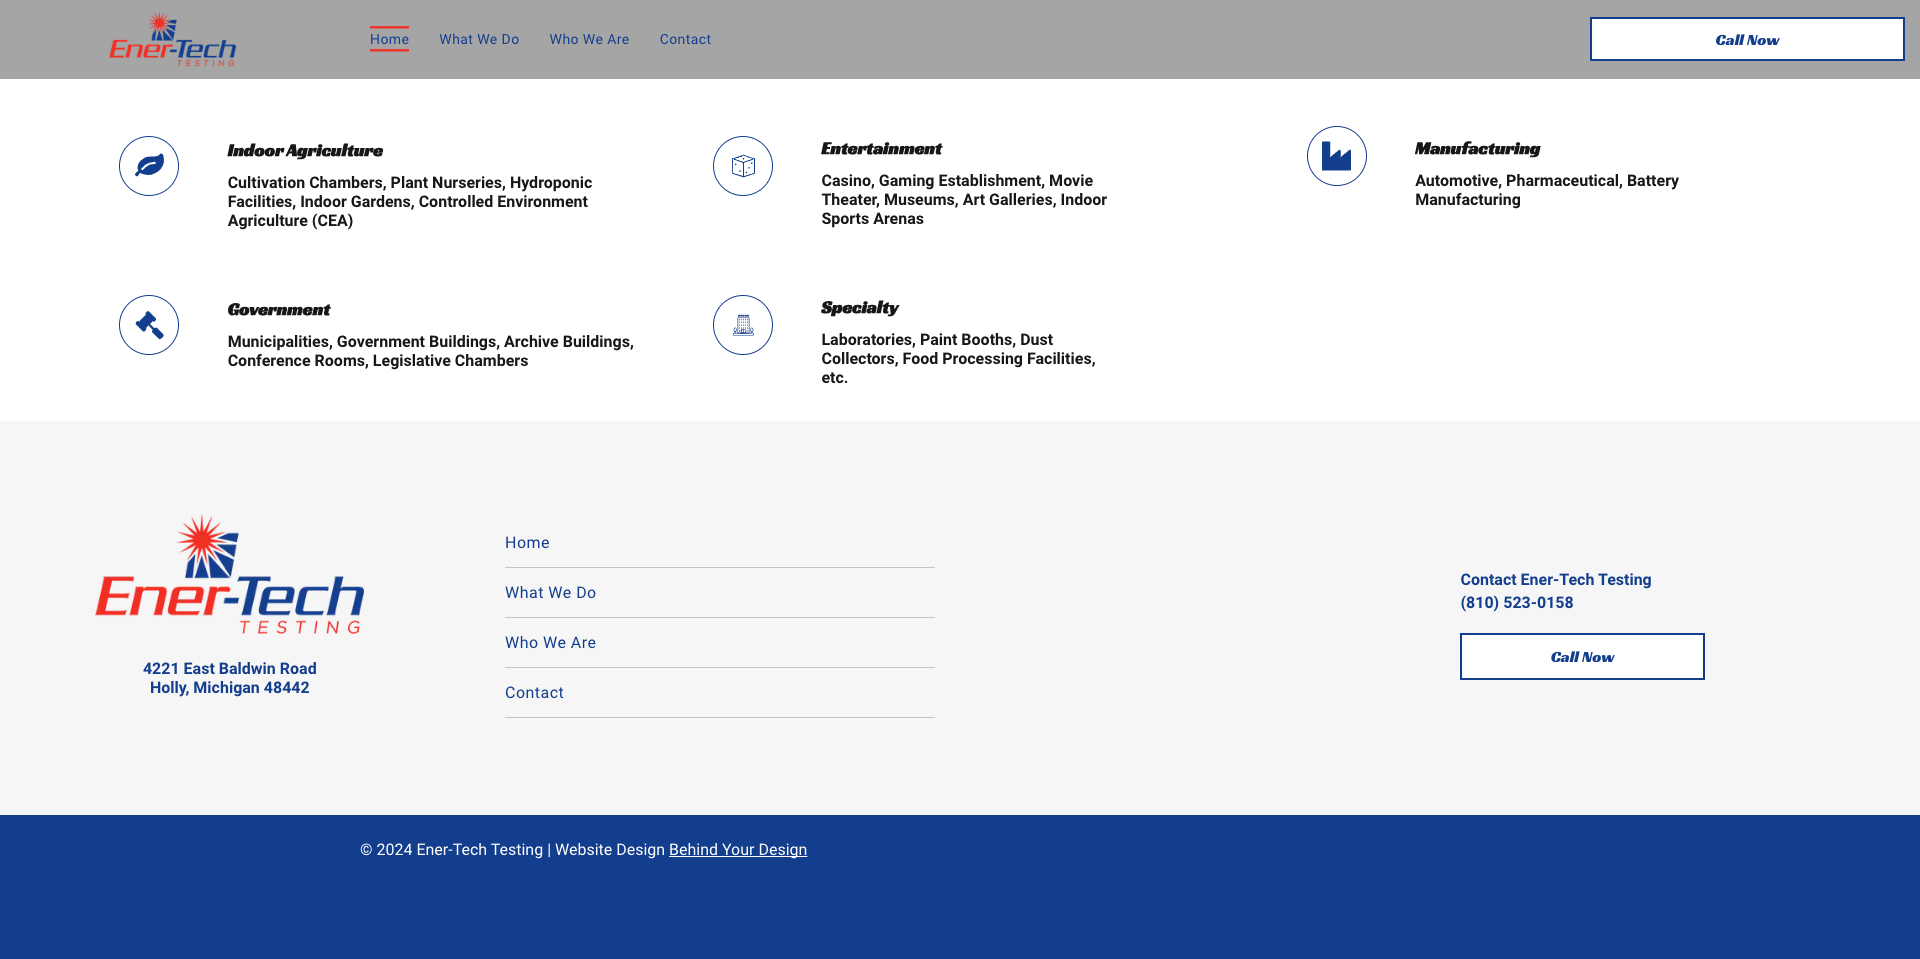Follow the footer Home link

[527, 543]
